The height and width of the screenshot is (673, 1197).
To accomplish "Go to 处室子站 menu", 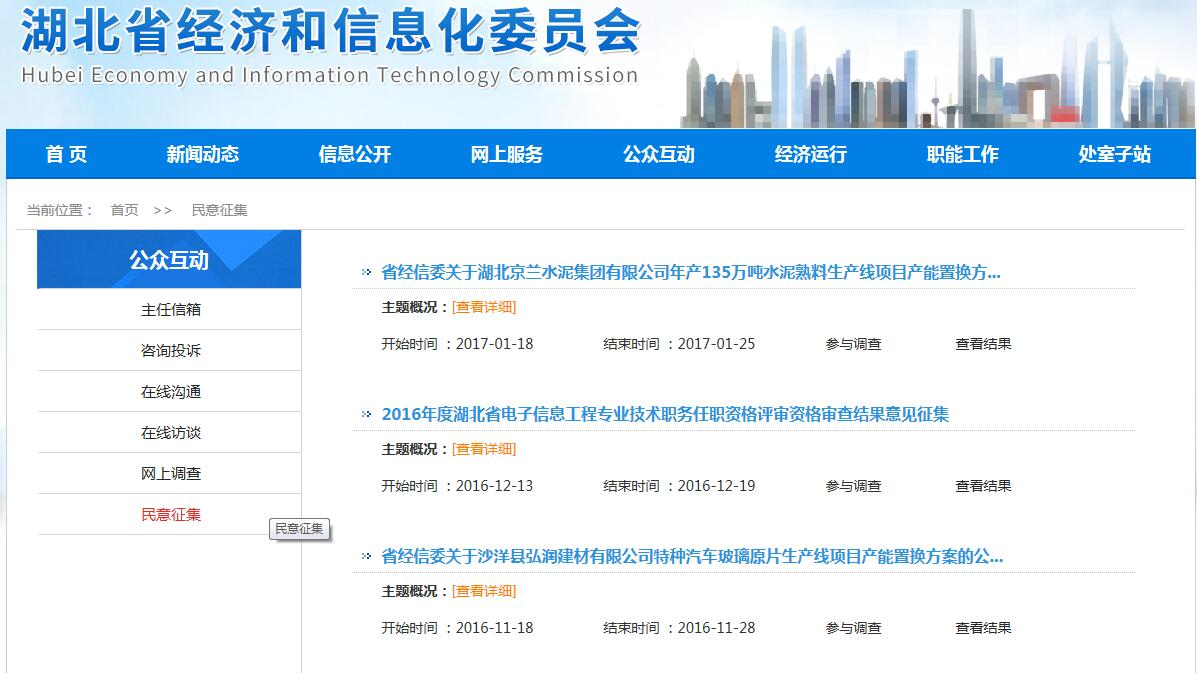I will [x=1115, y=154].
